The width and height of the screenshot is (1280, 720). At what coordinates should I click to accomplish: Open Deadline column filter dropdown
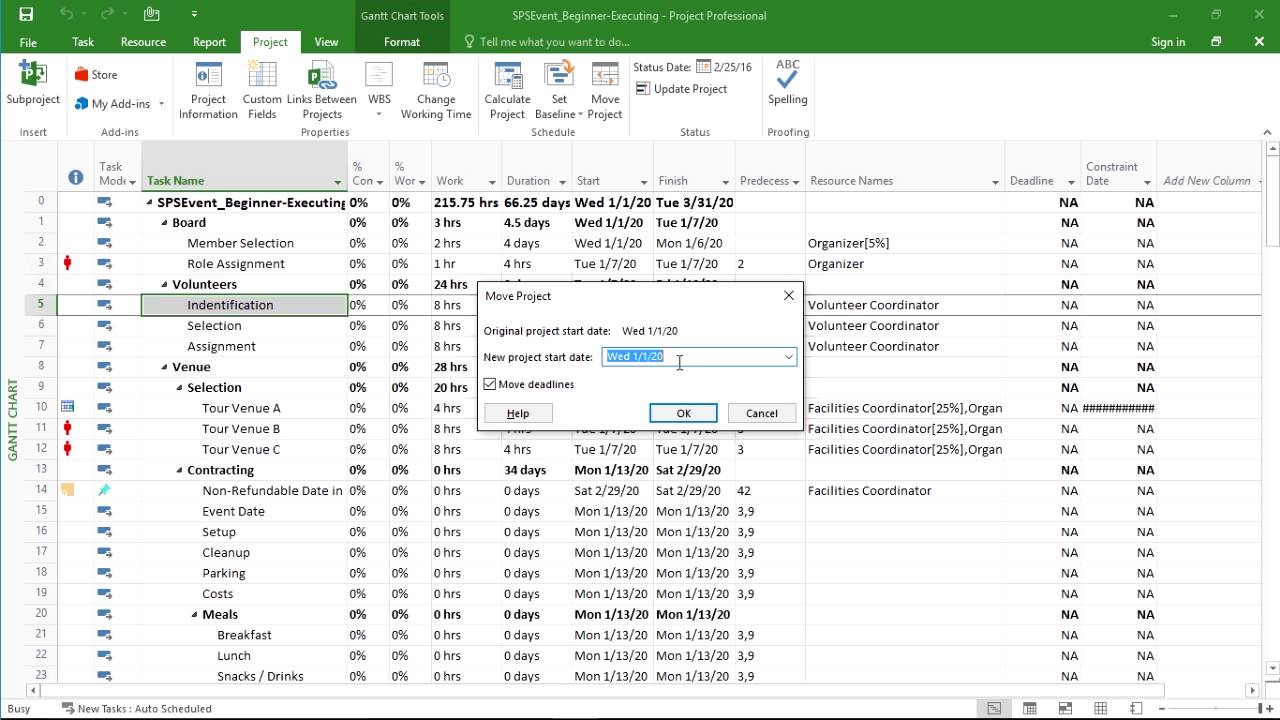1071,182
